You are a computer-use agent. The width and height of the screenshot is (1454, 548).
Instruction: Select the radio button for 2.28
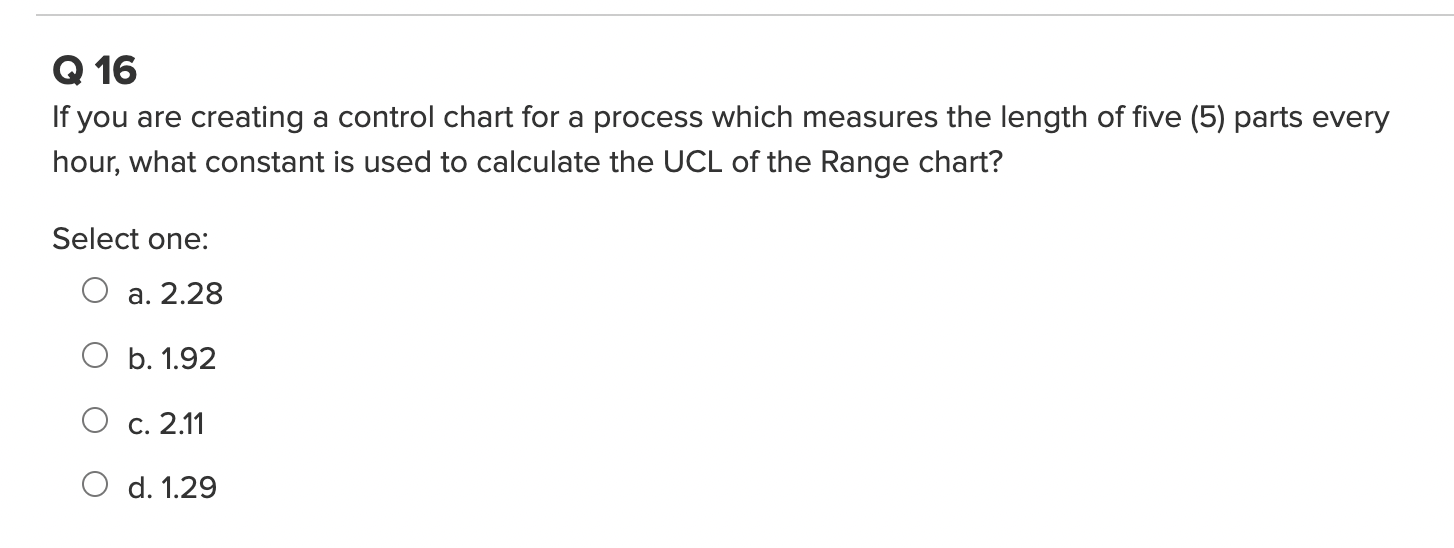click(x=95, y=291)
